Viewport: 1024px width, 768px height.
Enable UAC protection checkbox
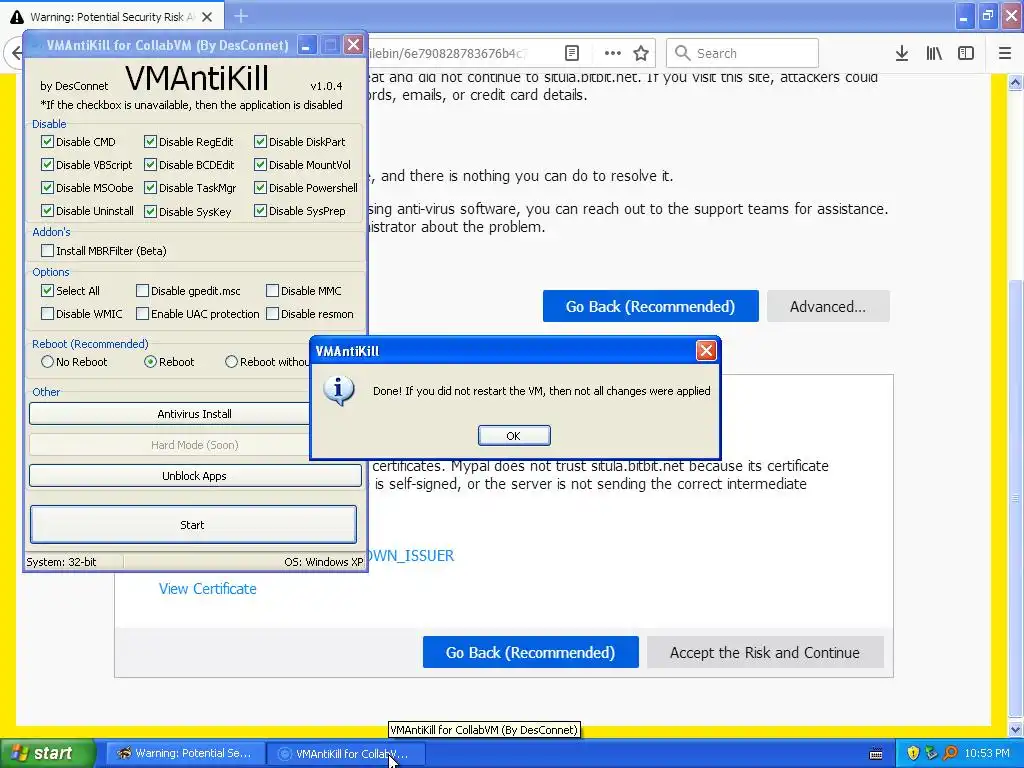(x=142, y=314)
